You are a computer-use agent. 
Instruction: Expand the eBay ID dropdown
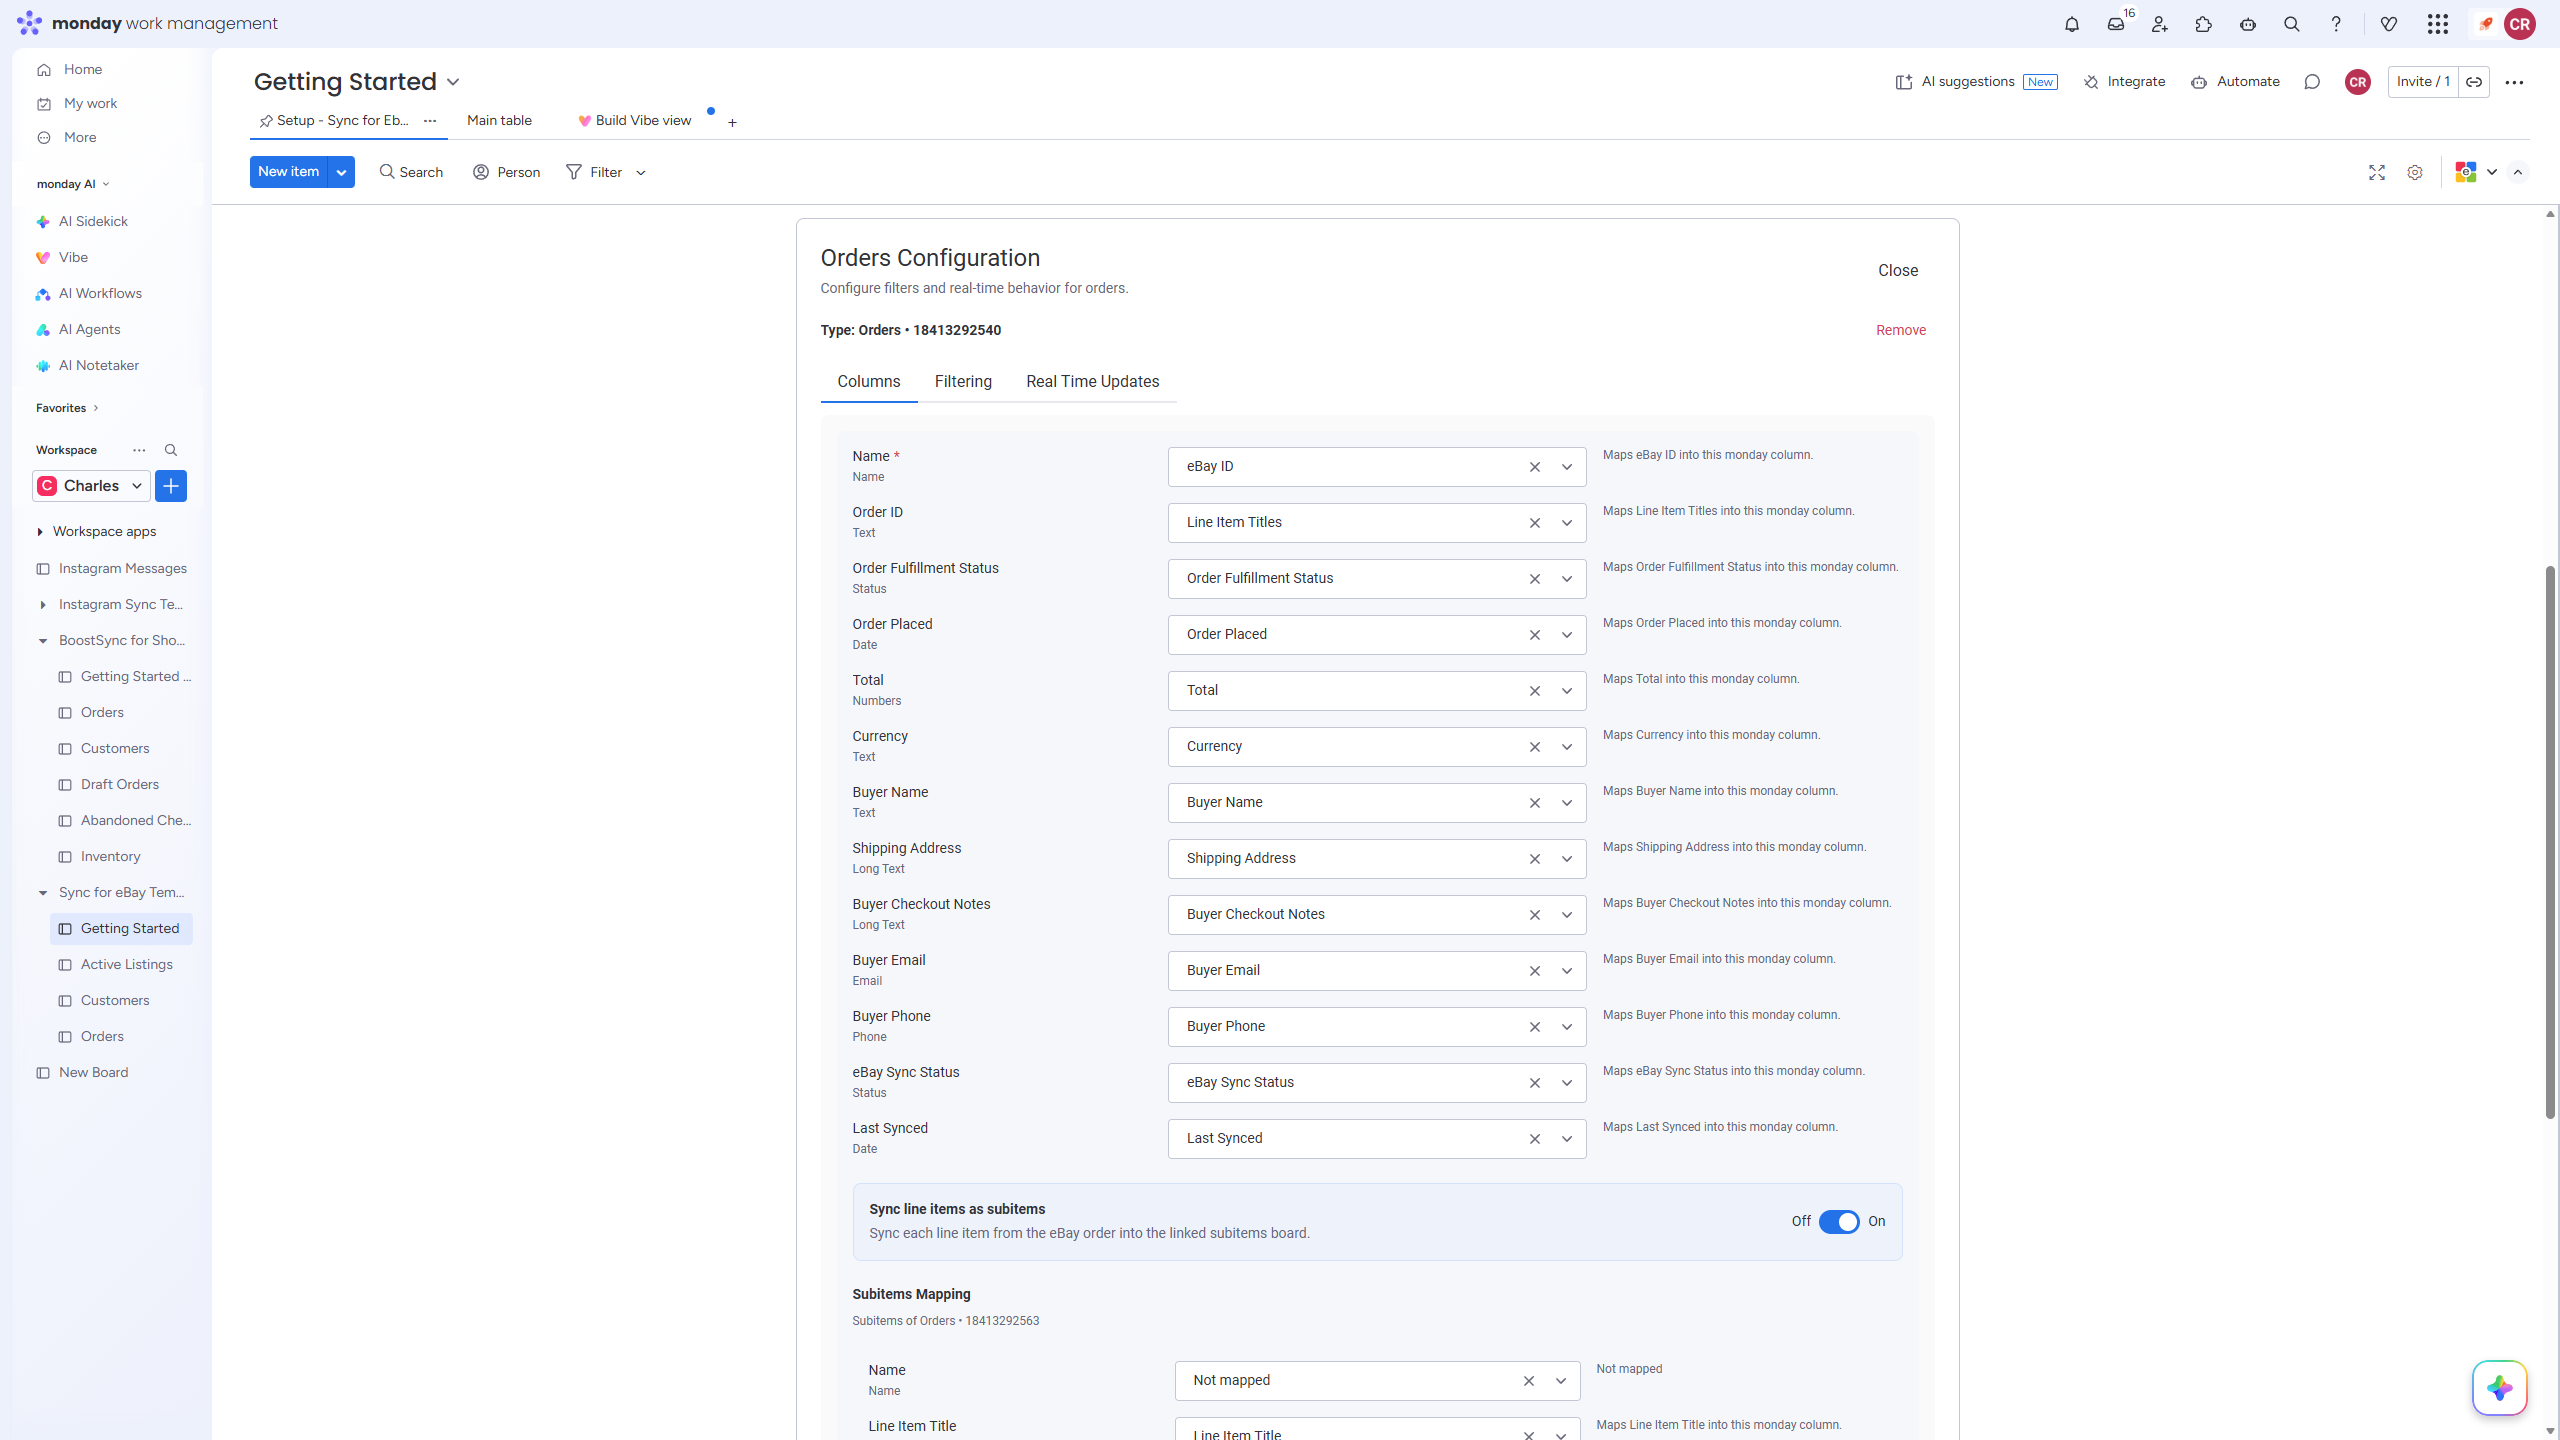(x=1567, y=467)
